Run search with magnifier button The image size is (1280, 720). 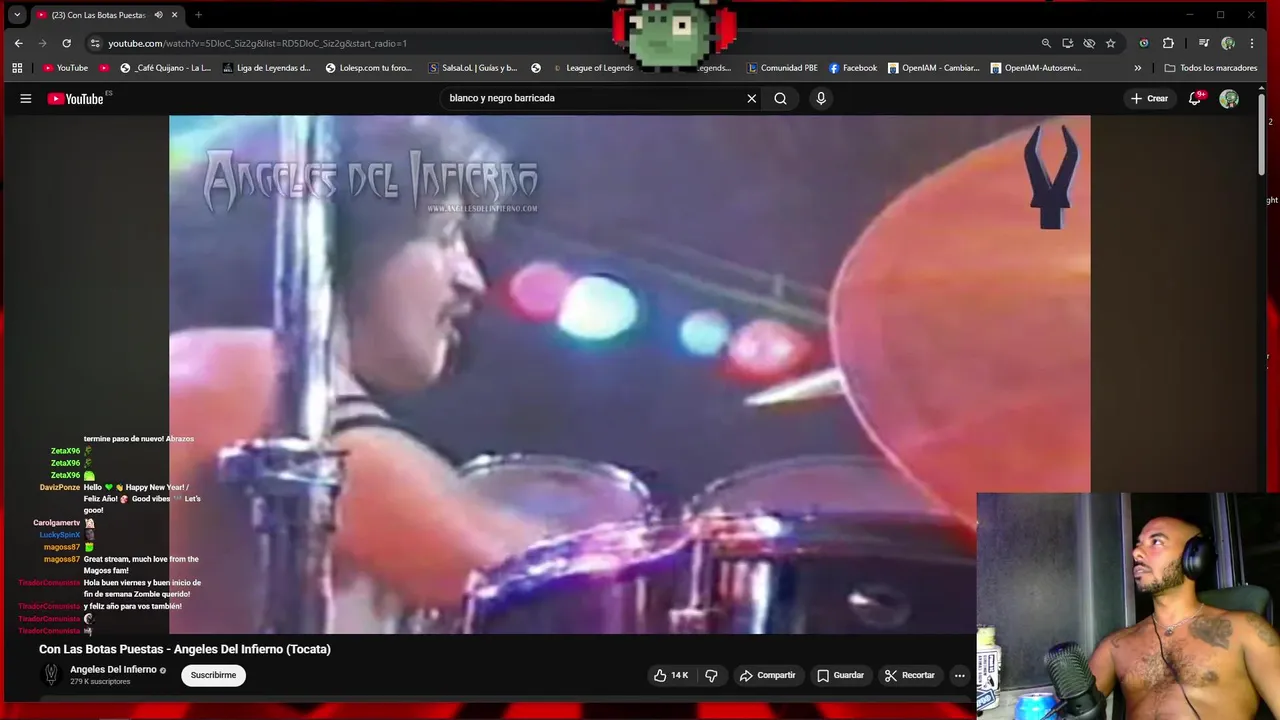(780, 98)
